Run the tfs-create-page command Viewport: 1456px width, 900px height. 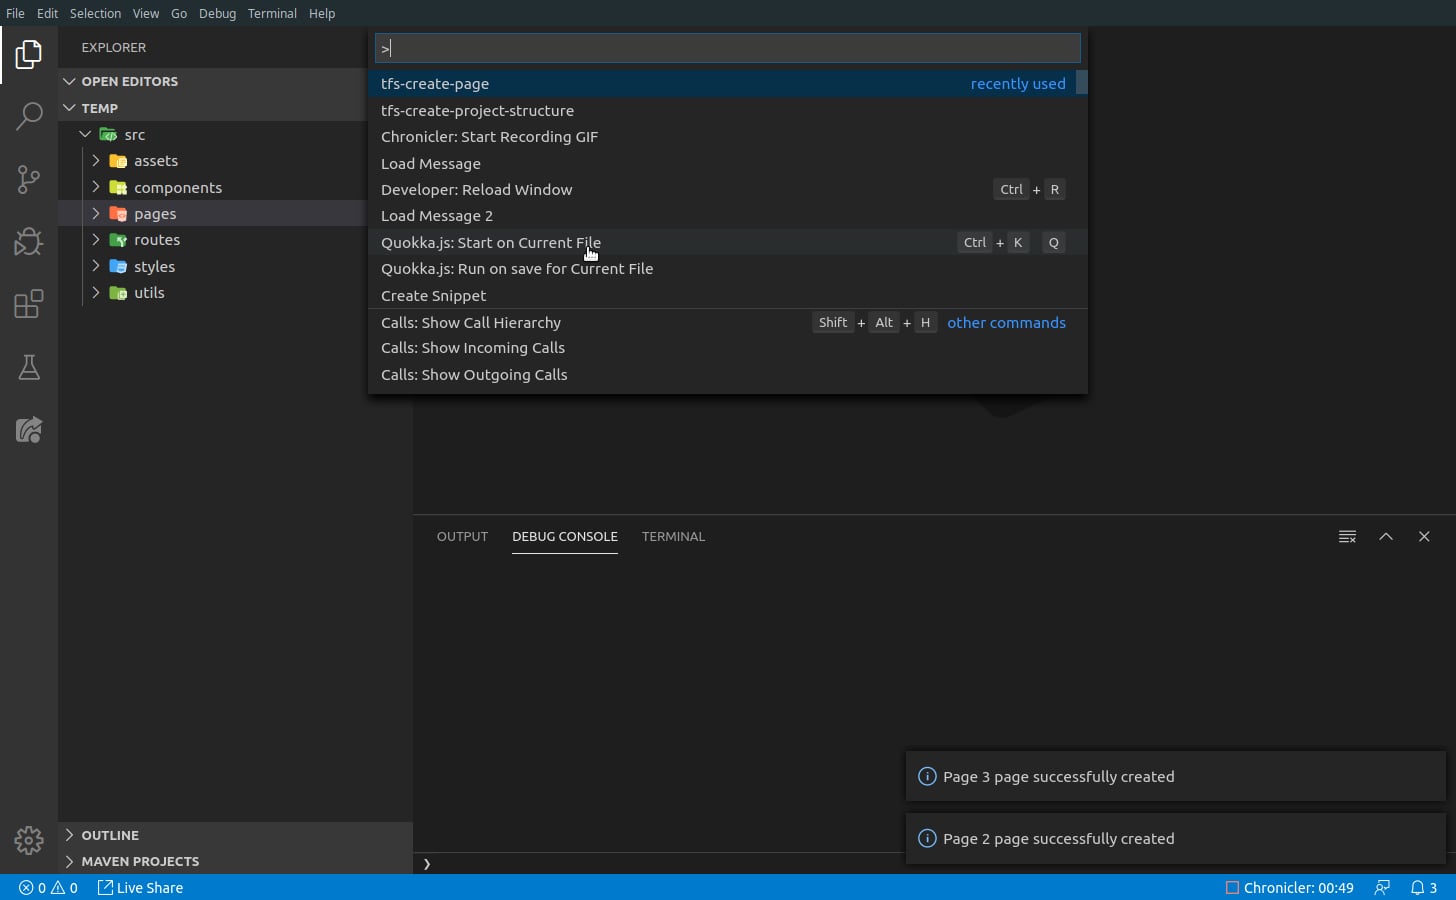pyautogui.click(x=727, y=84)
